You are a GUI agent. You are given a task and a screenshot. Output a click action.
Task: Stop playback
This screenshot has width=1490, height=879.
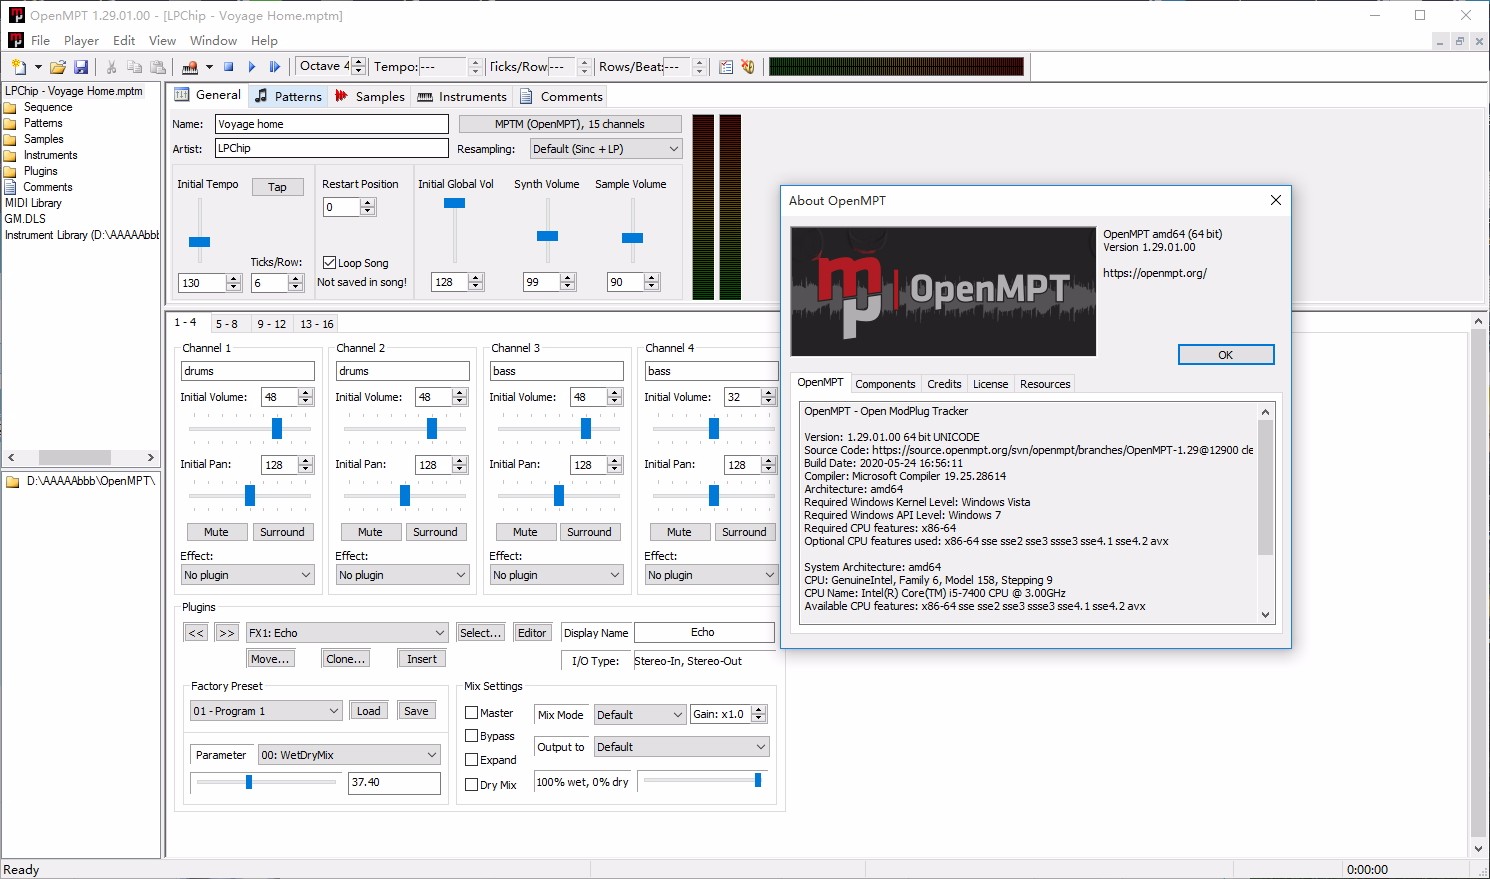230,66
